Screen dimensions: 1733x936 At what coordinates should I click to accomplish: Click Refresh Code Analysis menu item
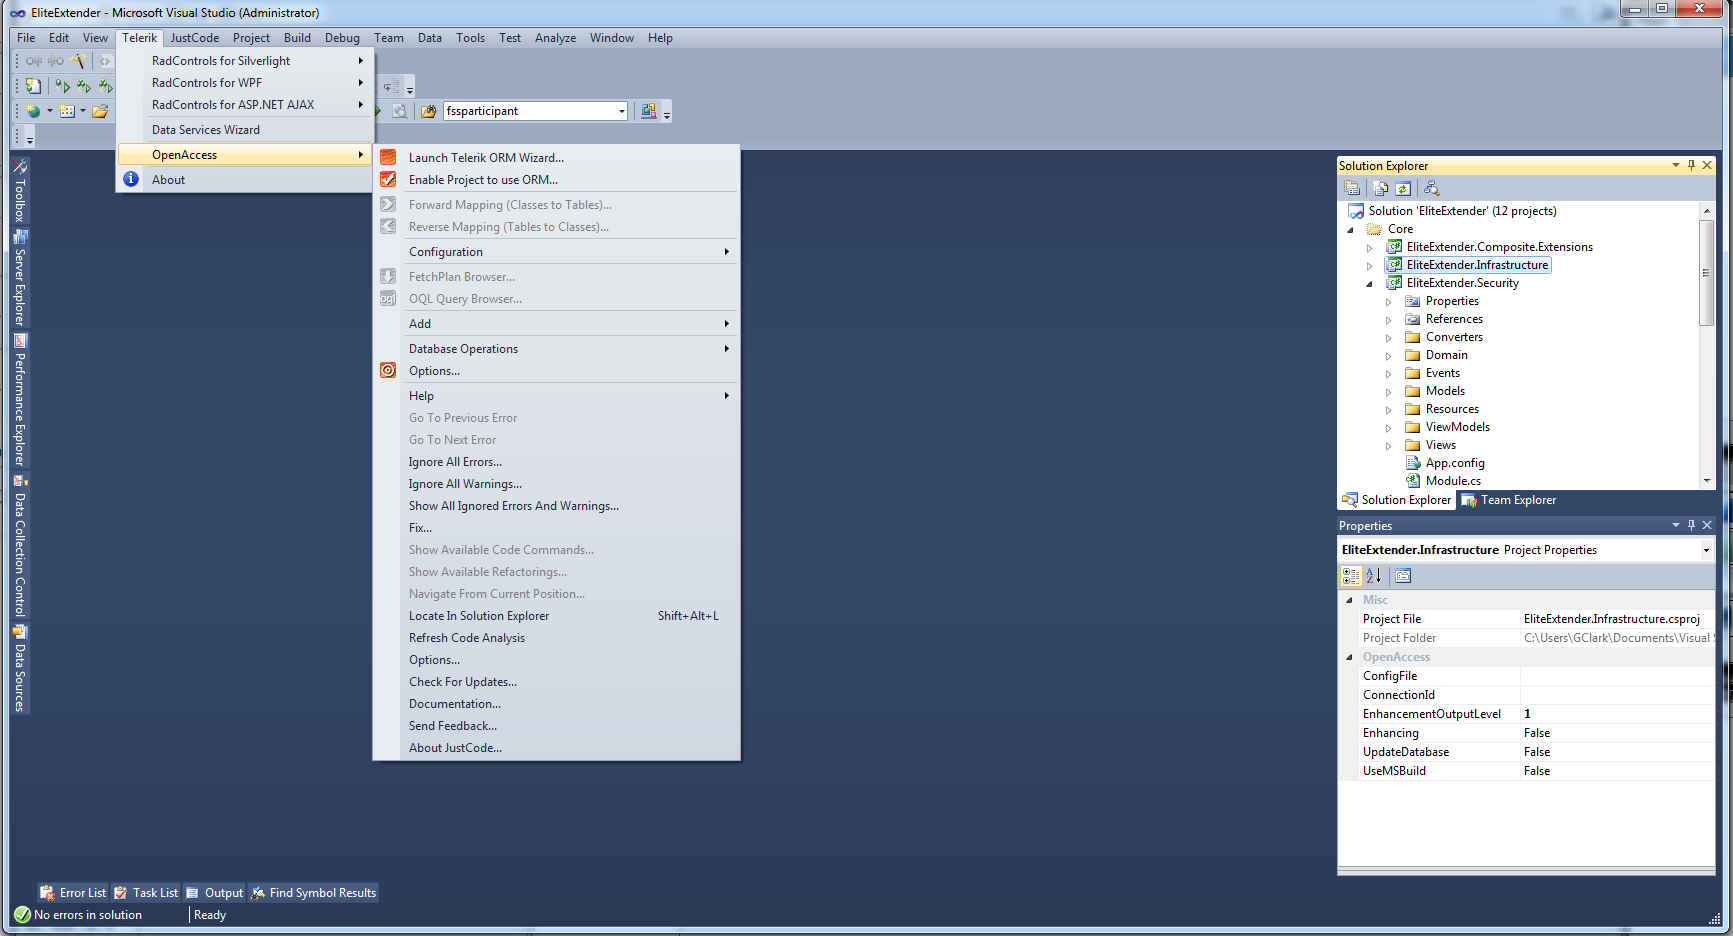(x=557, y=638)
